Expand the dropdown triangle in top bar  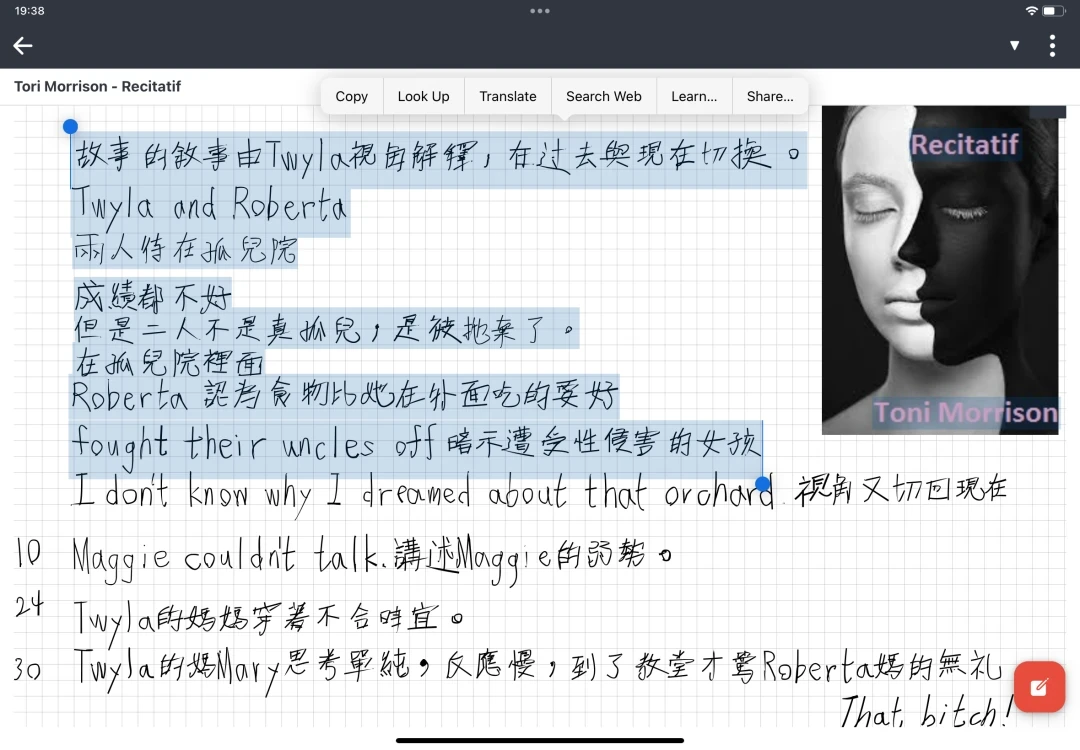(x=1014, y=46)
